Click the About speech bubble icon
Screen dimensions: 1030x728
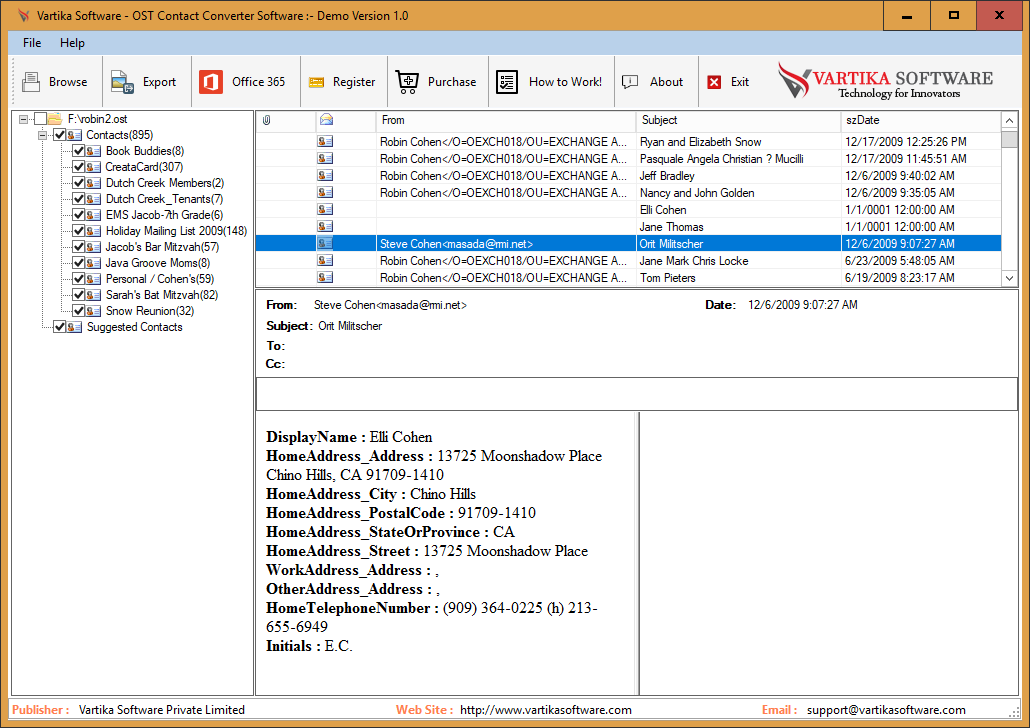630,82
